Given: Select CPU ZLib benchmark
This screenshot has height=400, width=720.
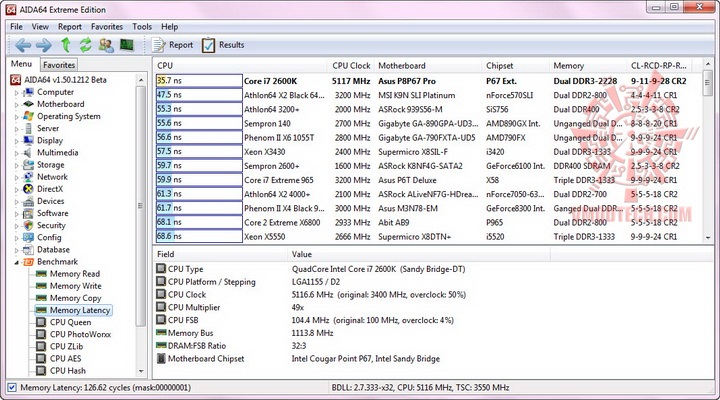Looking at the screenshot, I should (x=60, y=346).
